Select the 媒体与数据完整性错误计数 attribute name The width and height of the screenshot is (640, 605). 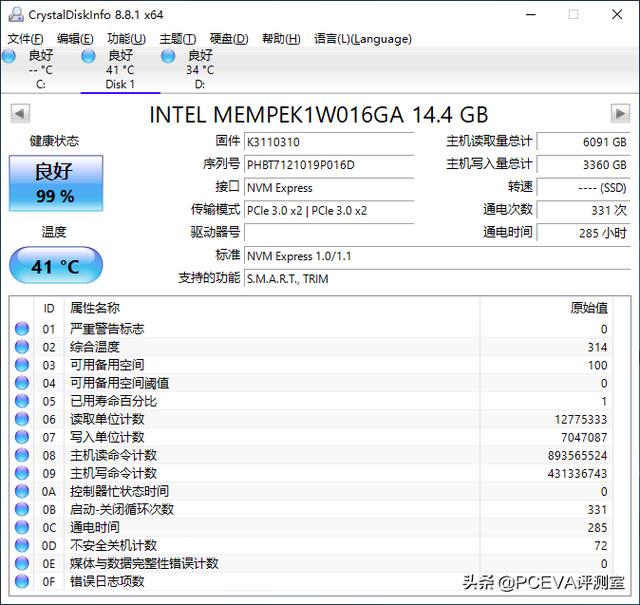[x=144, y=563]
